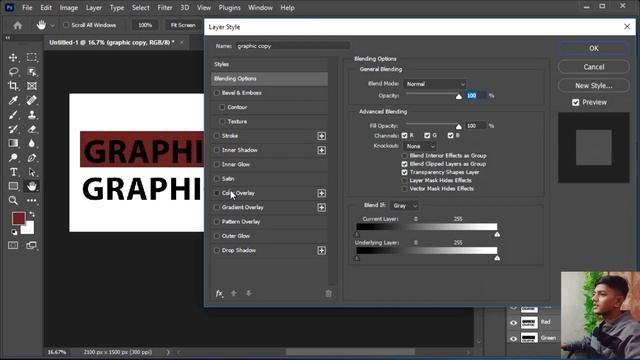Toggle Quick Mask mode icon
Screen dimensions: 640x360
click(x=13, y=245)
